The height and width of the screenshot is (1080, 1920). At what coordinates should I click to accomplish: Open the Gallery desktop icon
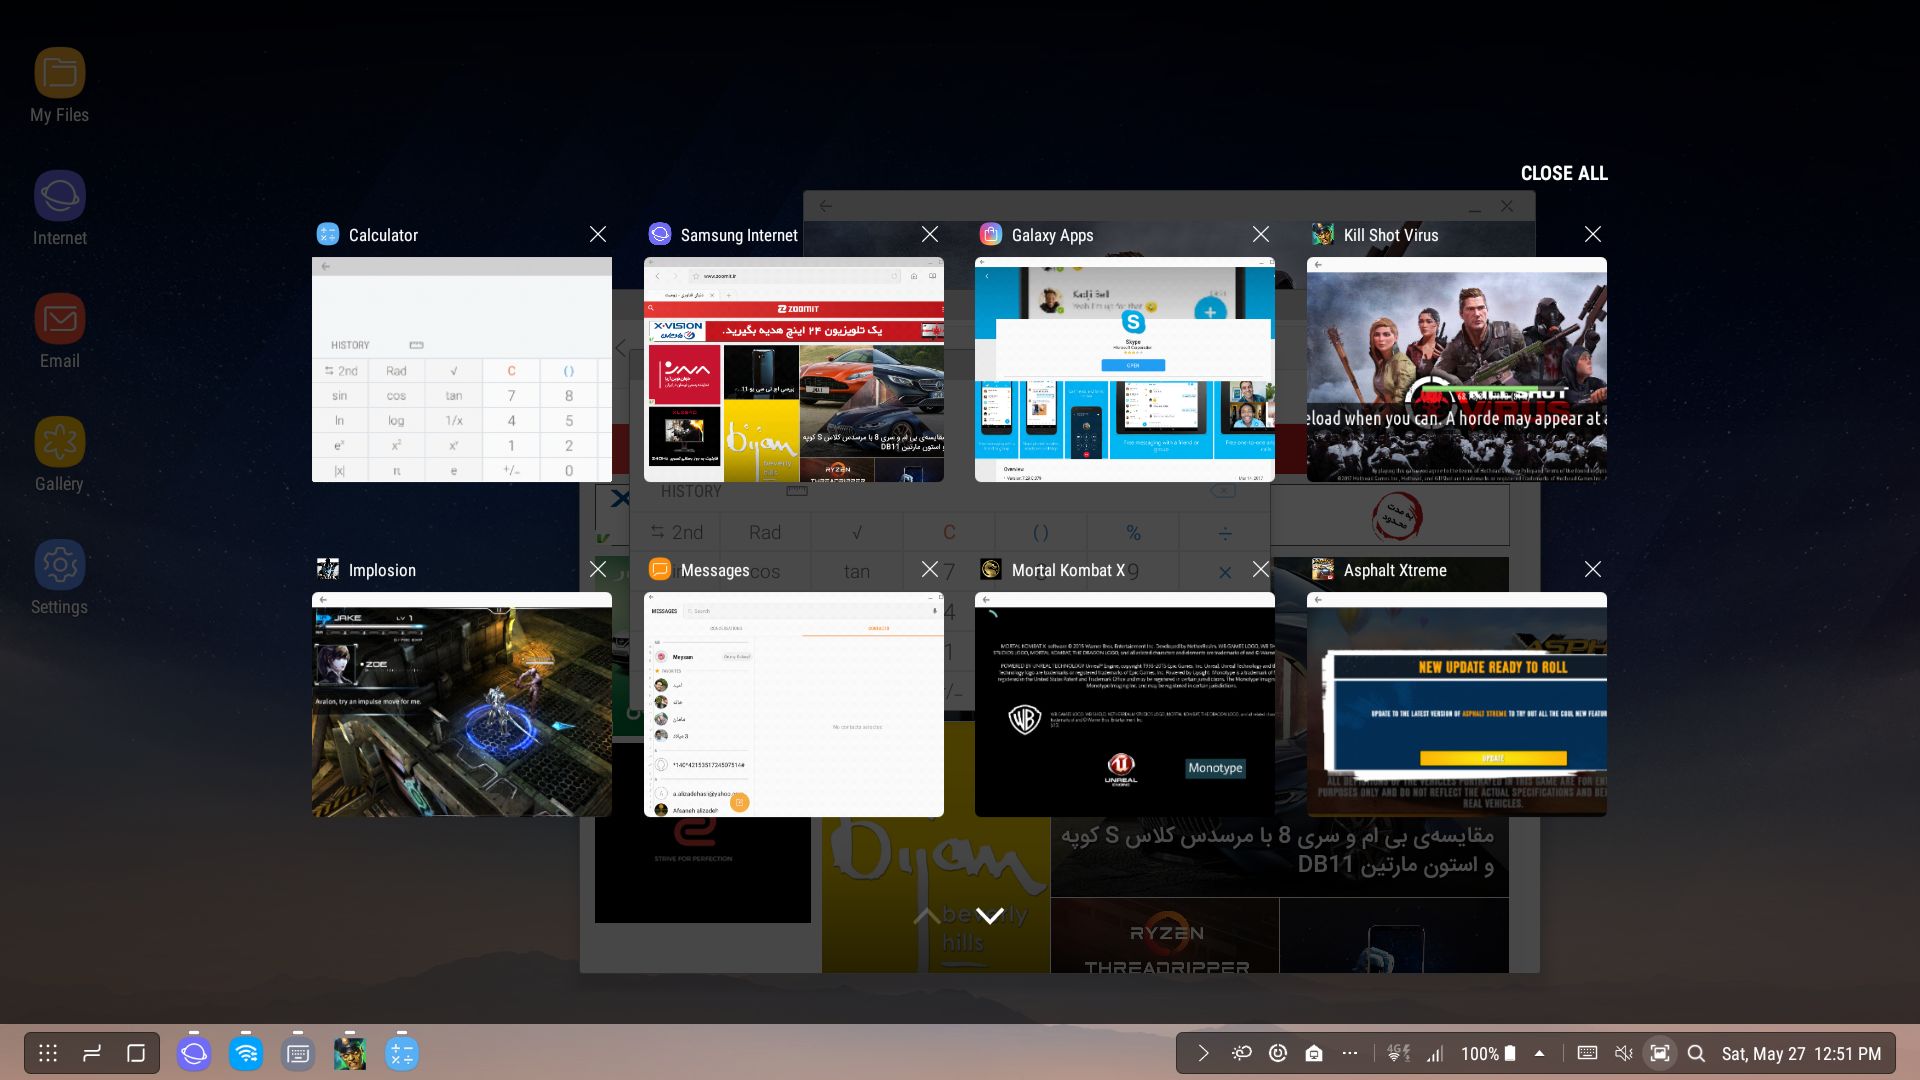point(59,454)
